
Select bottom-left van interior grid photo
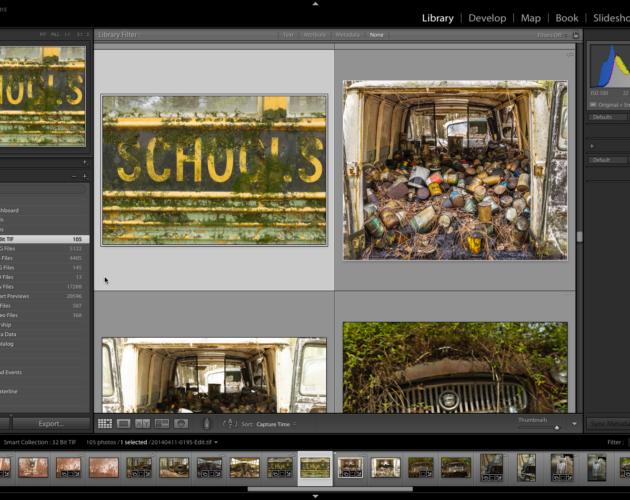[214, 375]
